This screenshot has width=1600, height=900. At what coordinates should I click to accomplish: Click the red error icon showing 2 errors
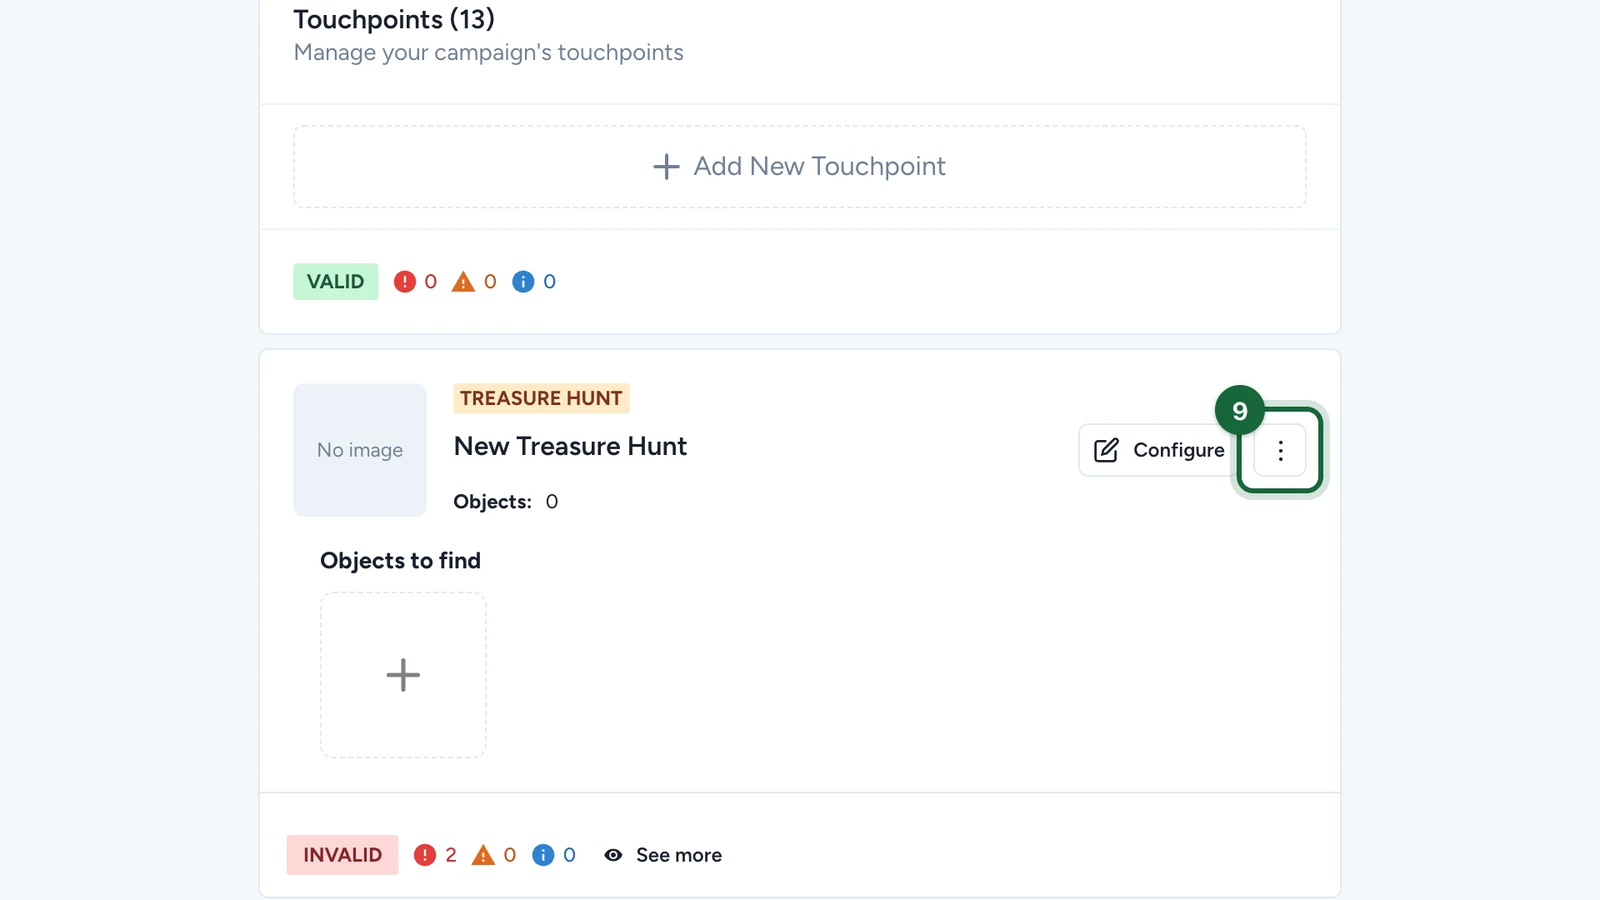[425, 855]
